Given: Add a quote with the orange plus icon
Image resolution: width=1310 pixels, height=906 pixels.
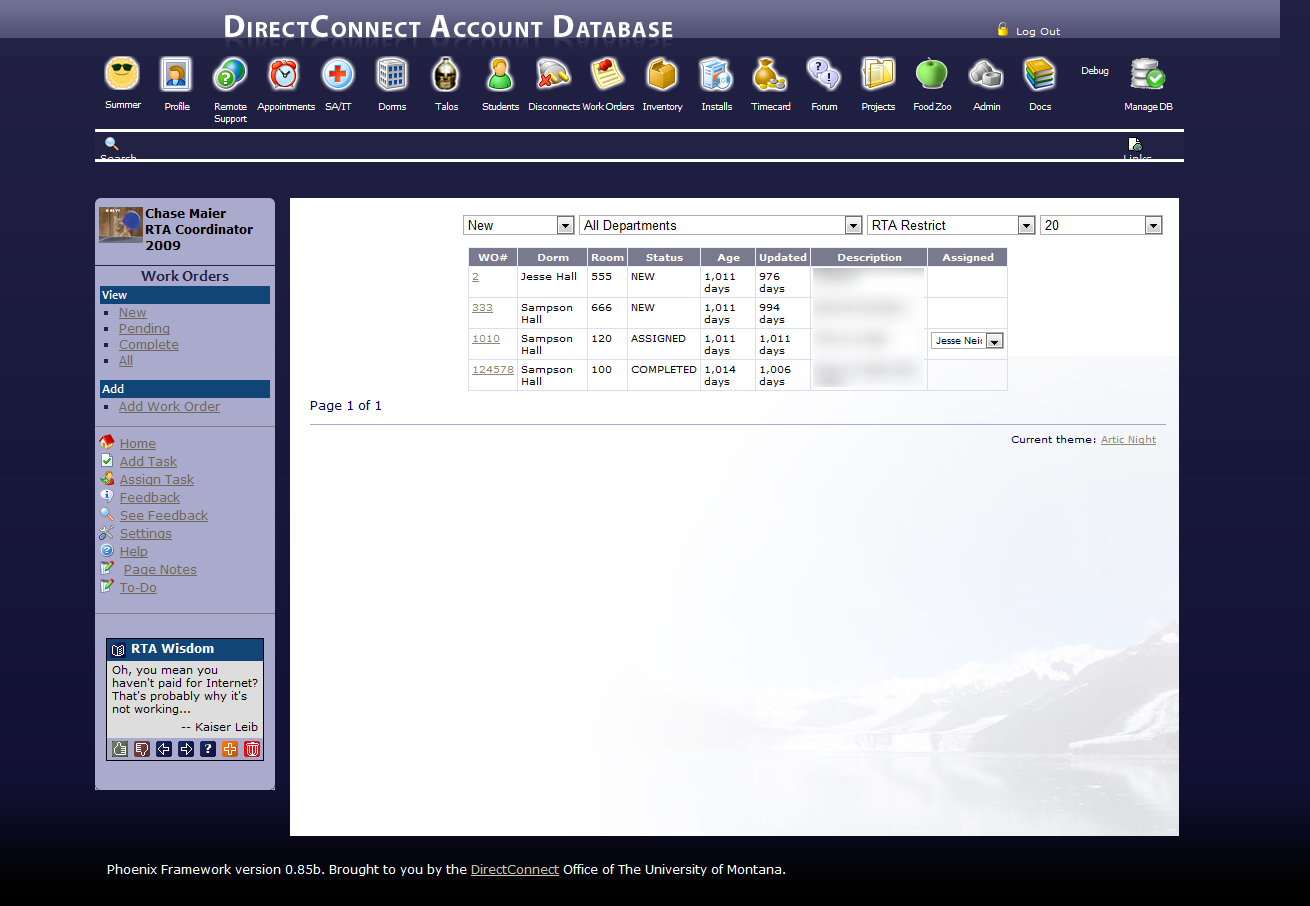Looking at the screenshot, I should 230,749.
